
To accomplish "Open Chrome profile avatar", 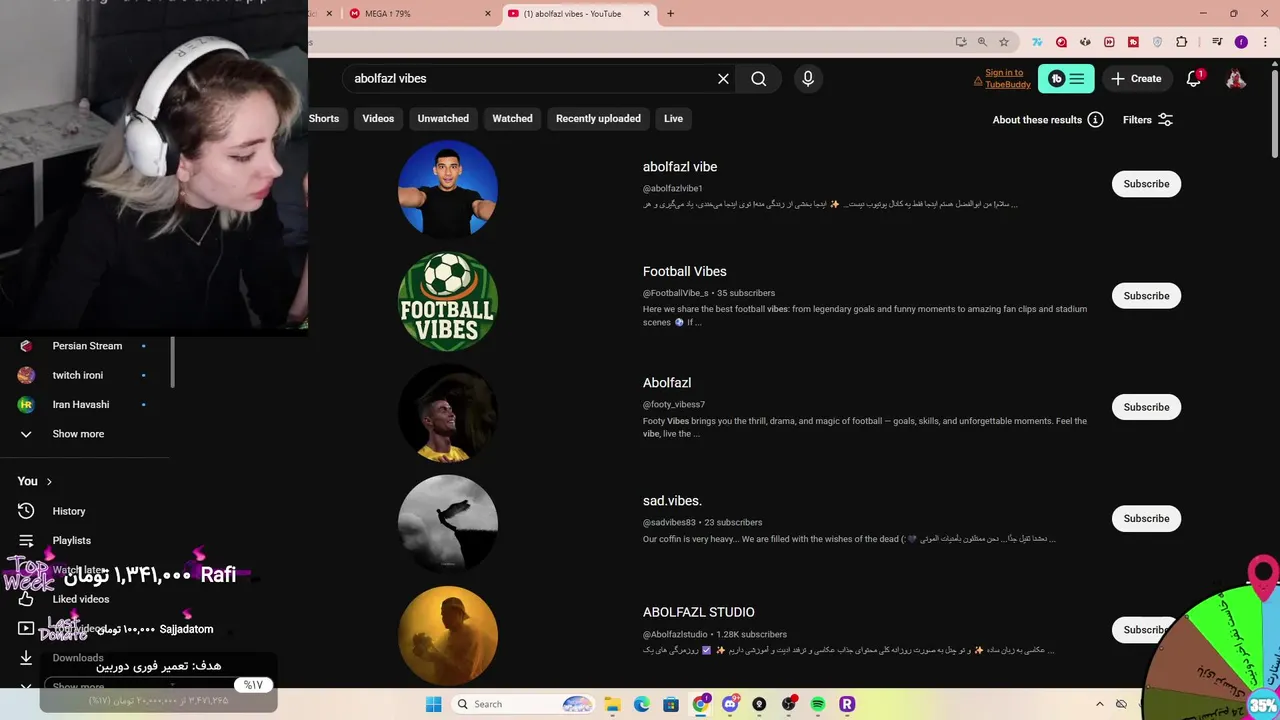I will pyautogui.click(x=1241, y=42).
